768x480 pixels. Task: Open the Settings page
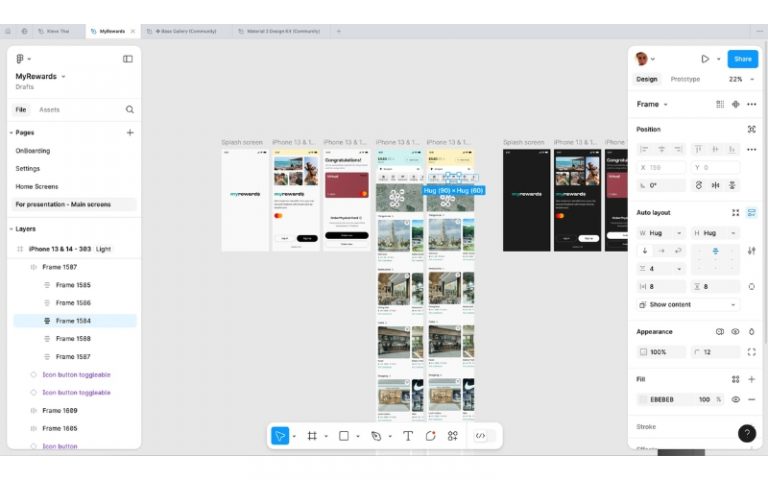(x=28, y=168)
